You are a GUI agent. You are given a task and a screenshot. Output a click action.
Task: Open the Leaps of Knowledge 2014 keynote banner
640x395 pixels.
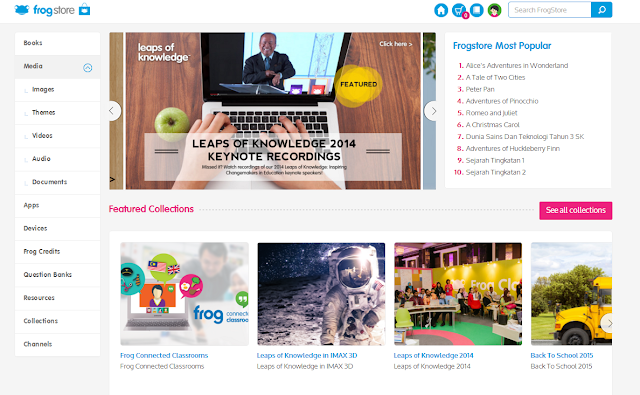point(273,111)
